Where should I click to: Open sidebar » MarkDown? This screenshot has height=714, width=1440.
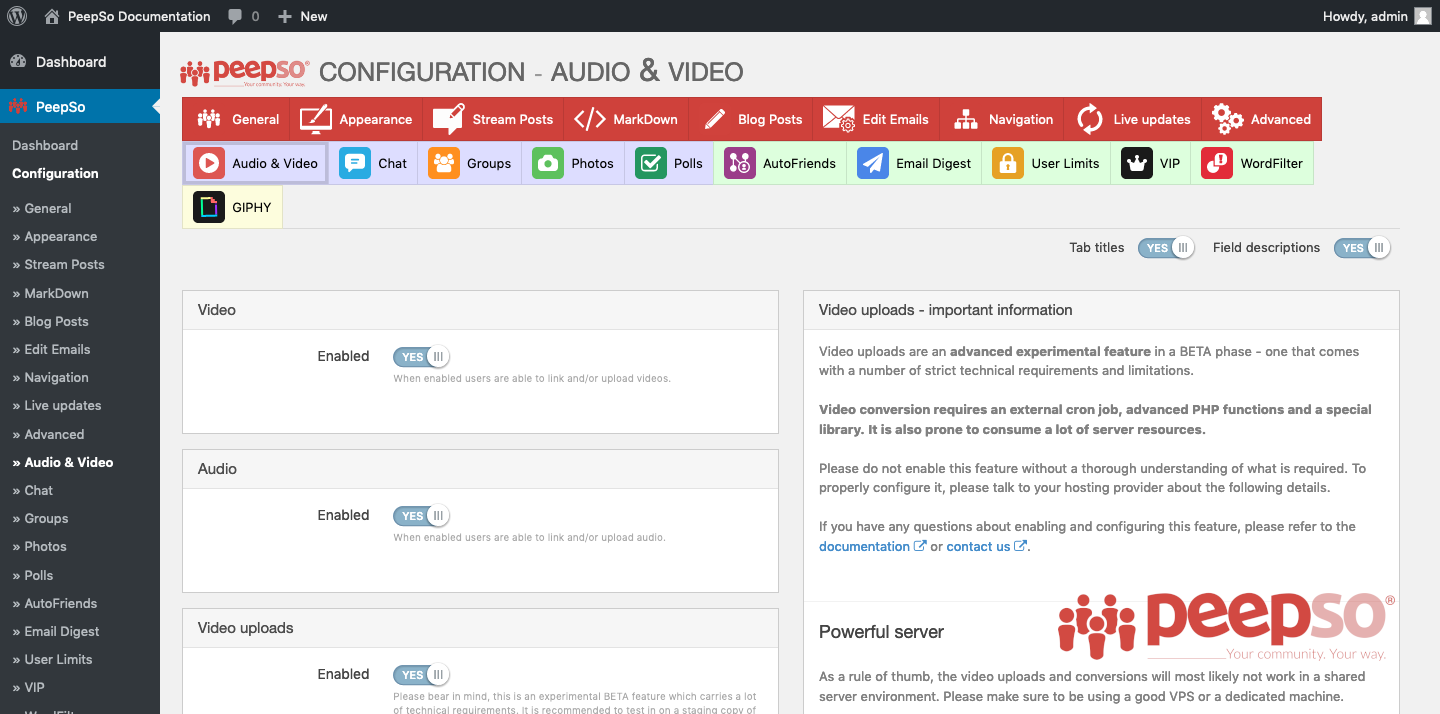click(50, 293)
